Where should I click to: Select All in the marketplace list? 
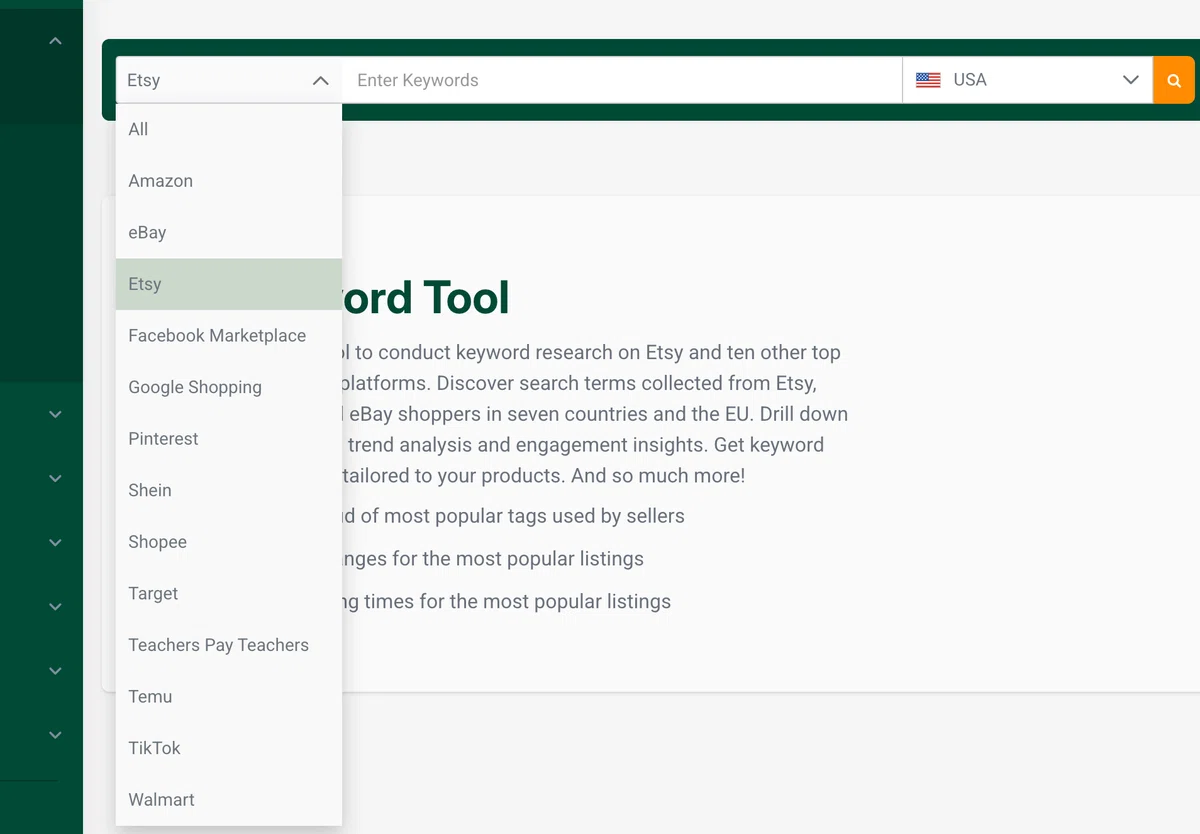(x=229, y=129)
